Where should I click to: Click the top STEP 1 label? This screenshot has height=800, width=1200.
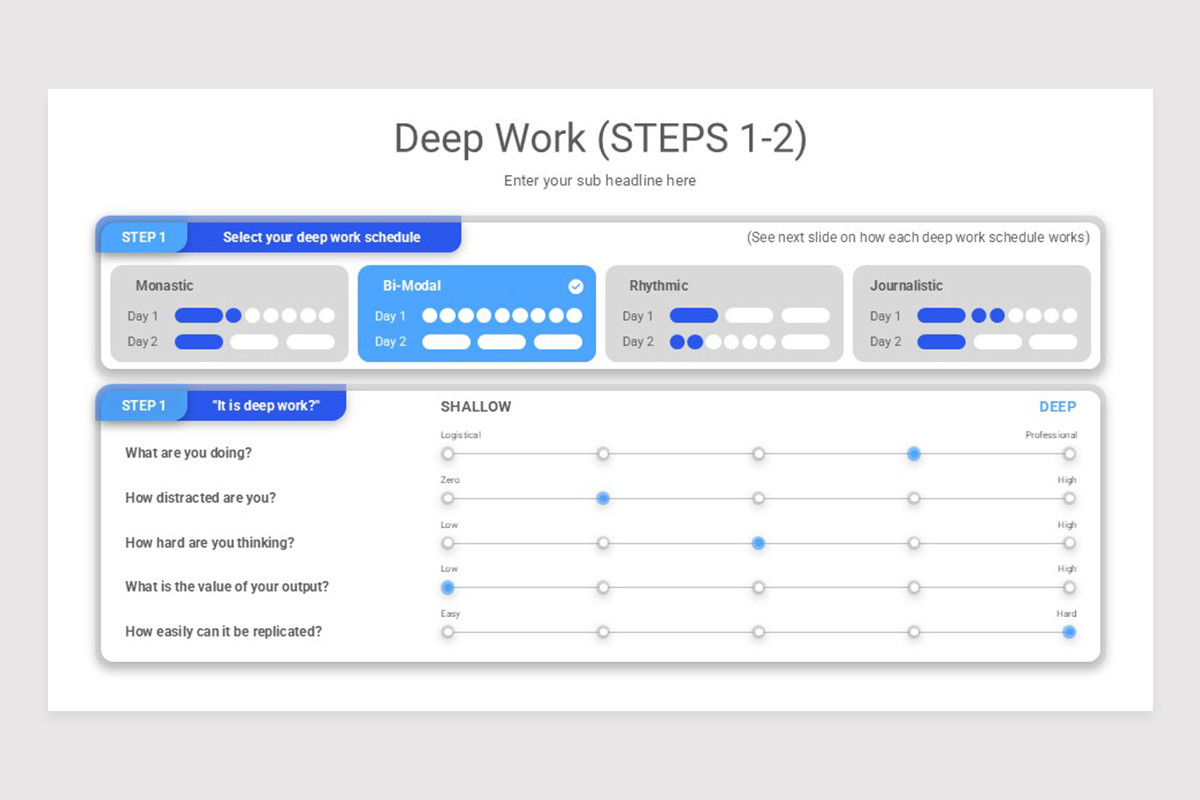(x=144, y=238)
